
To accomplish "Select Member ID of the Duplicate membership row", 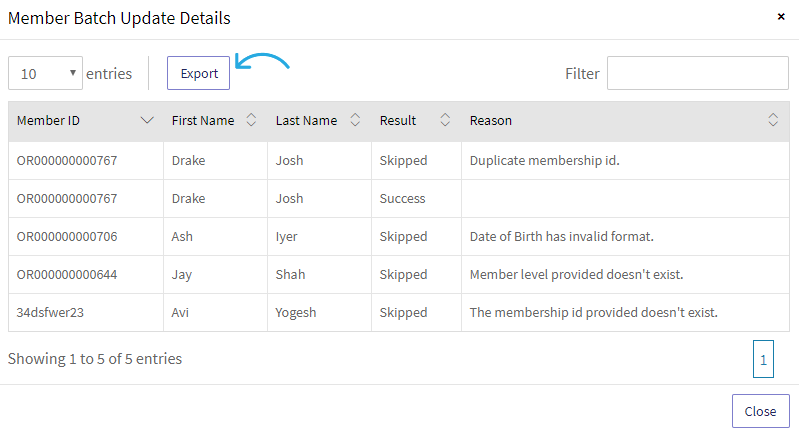I will coord(67,160).
